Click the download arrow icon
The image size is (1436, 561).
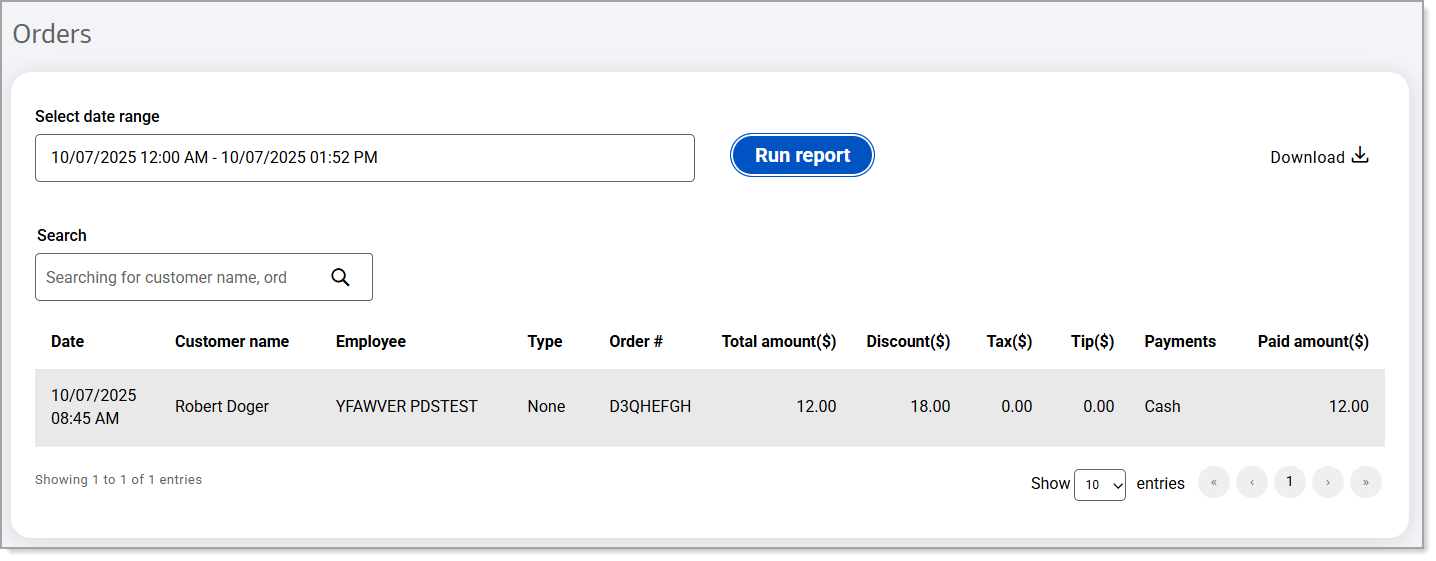[x=1360, y=156]
